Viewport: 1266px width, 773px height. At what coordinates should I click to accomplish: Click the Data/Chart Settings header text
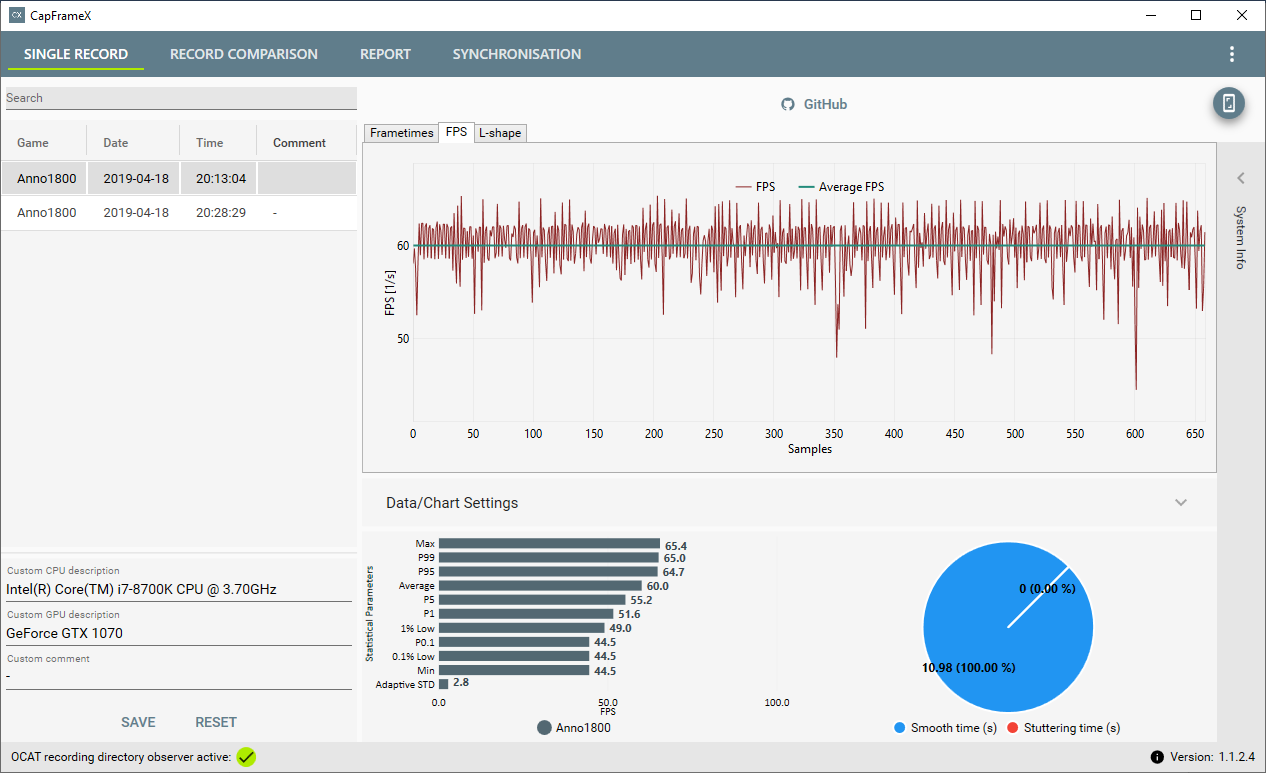tap(452, 503)
